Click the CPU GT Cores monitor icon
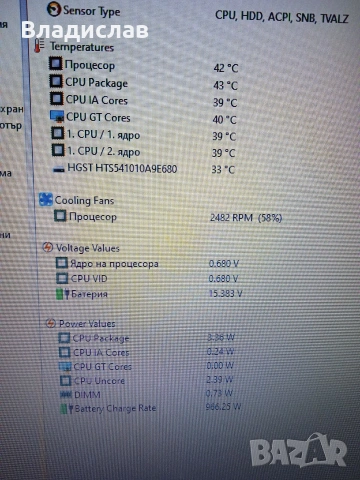 (57, 116)
